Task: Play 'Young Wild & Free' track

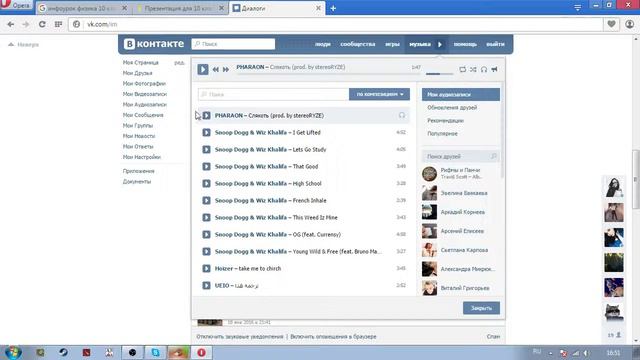Action: click(207, 252)
